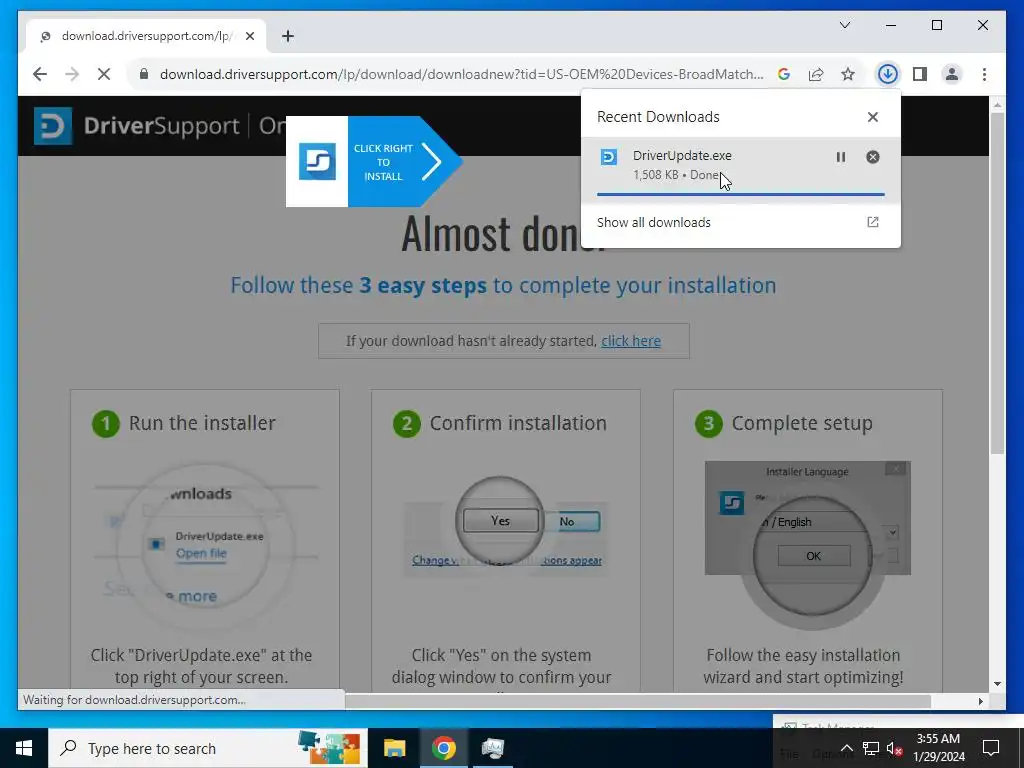Open the side panel
1024x768 pixels.
click(920, 74)
